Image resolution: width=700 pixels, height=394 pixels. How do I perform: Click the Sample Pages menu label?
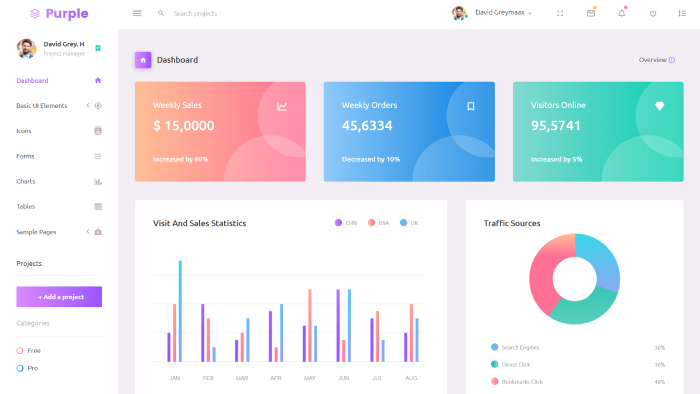36,232
